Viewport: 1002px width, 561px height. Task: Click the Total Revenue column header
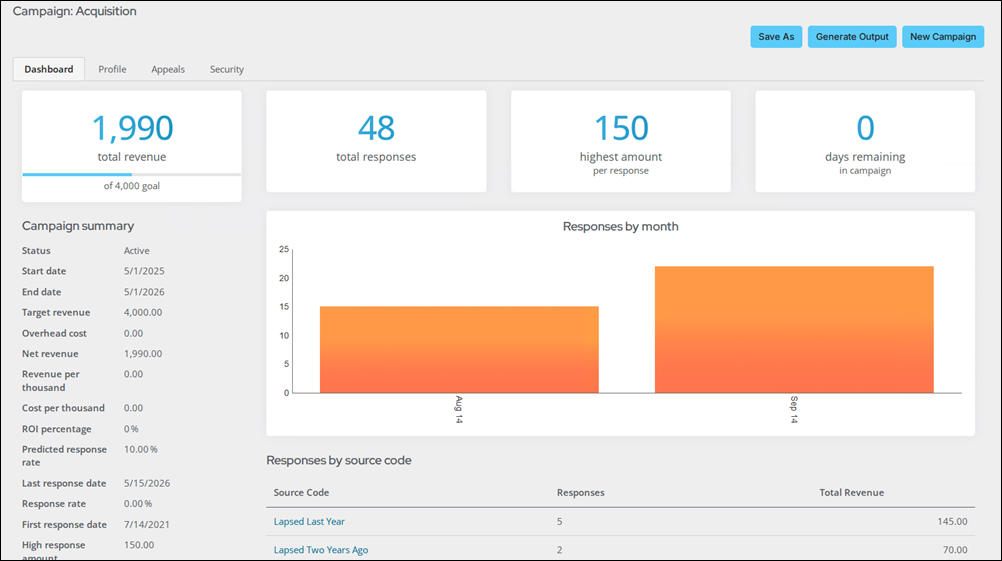(x=852, y=493)
